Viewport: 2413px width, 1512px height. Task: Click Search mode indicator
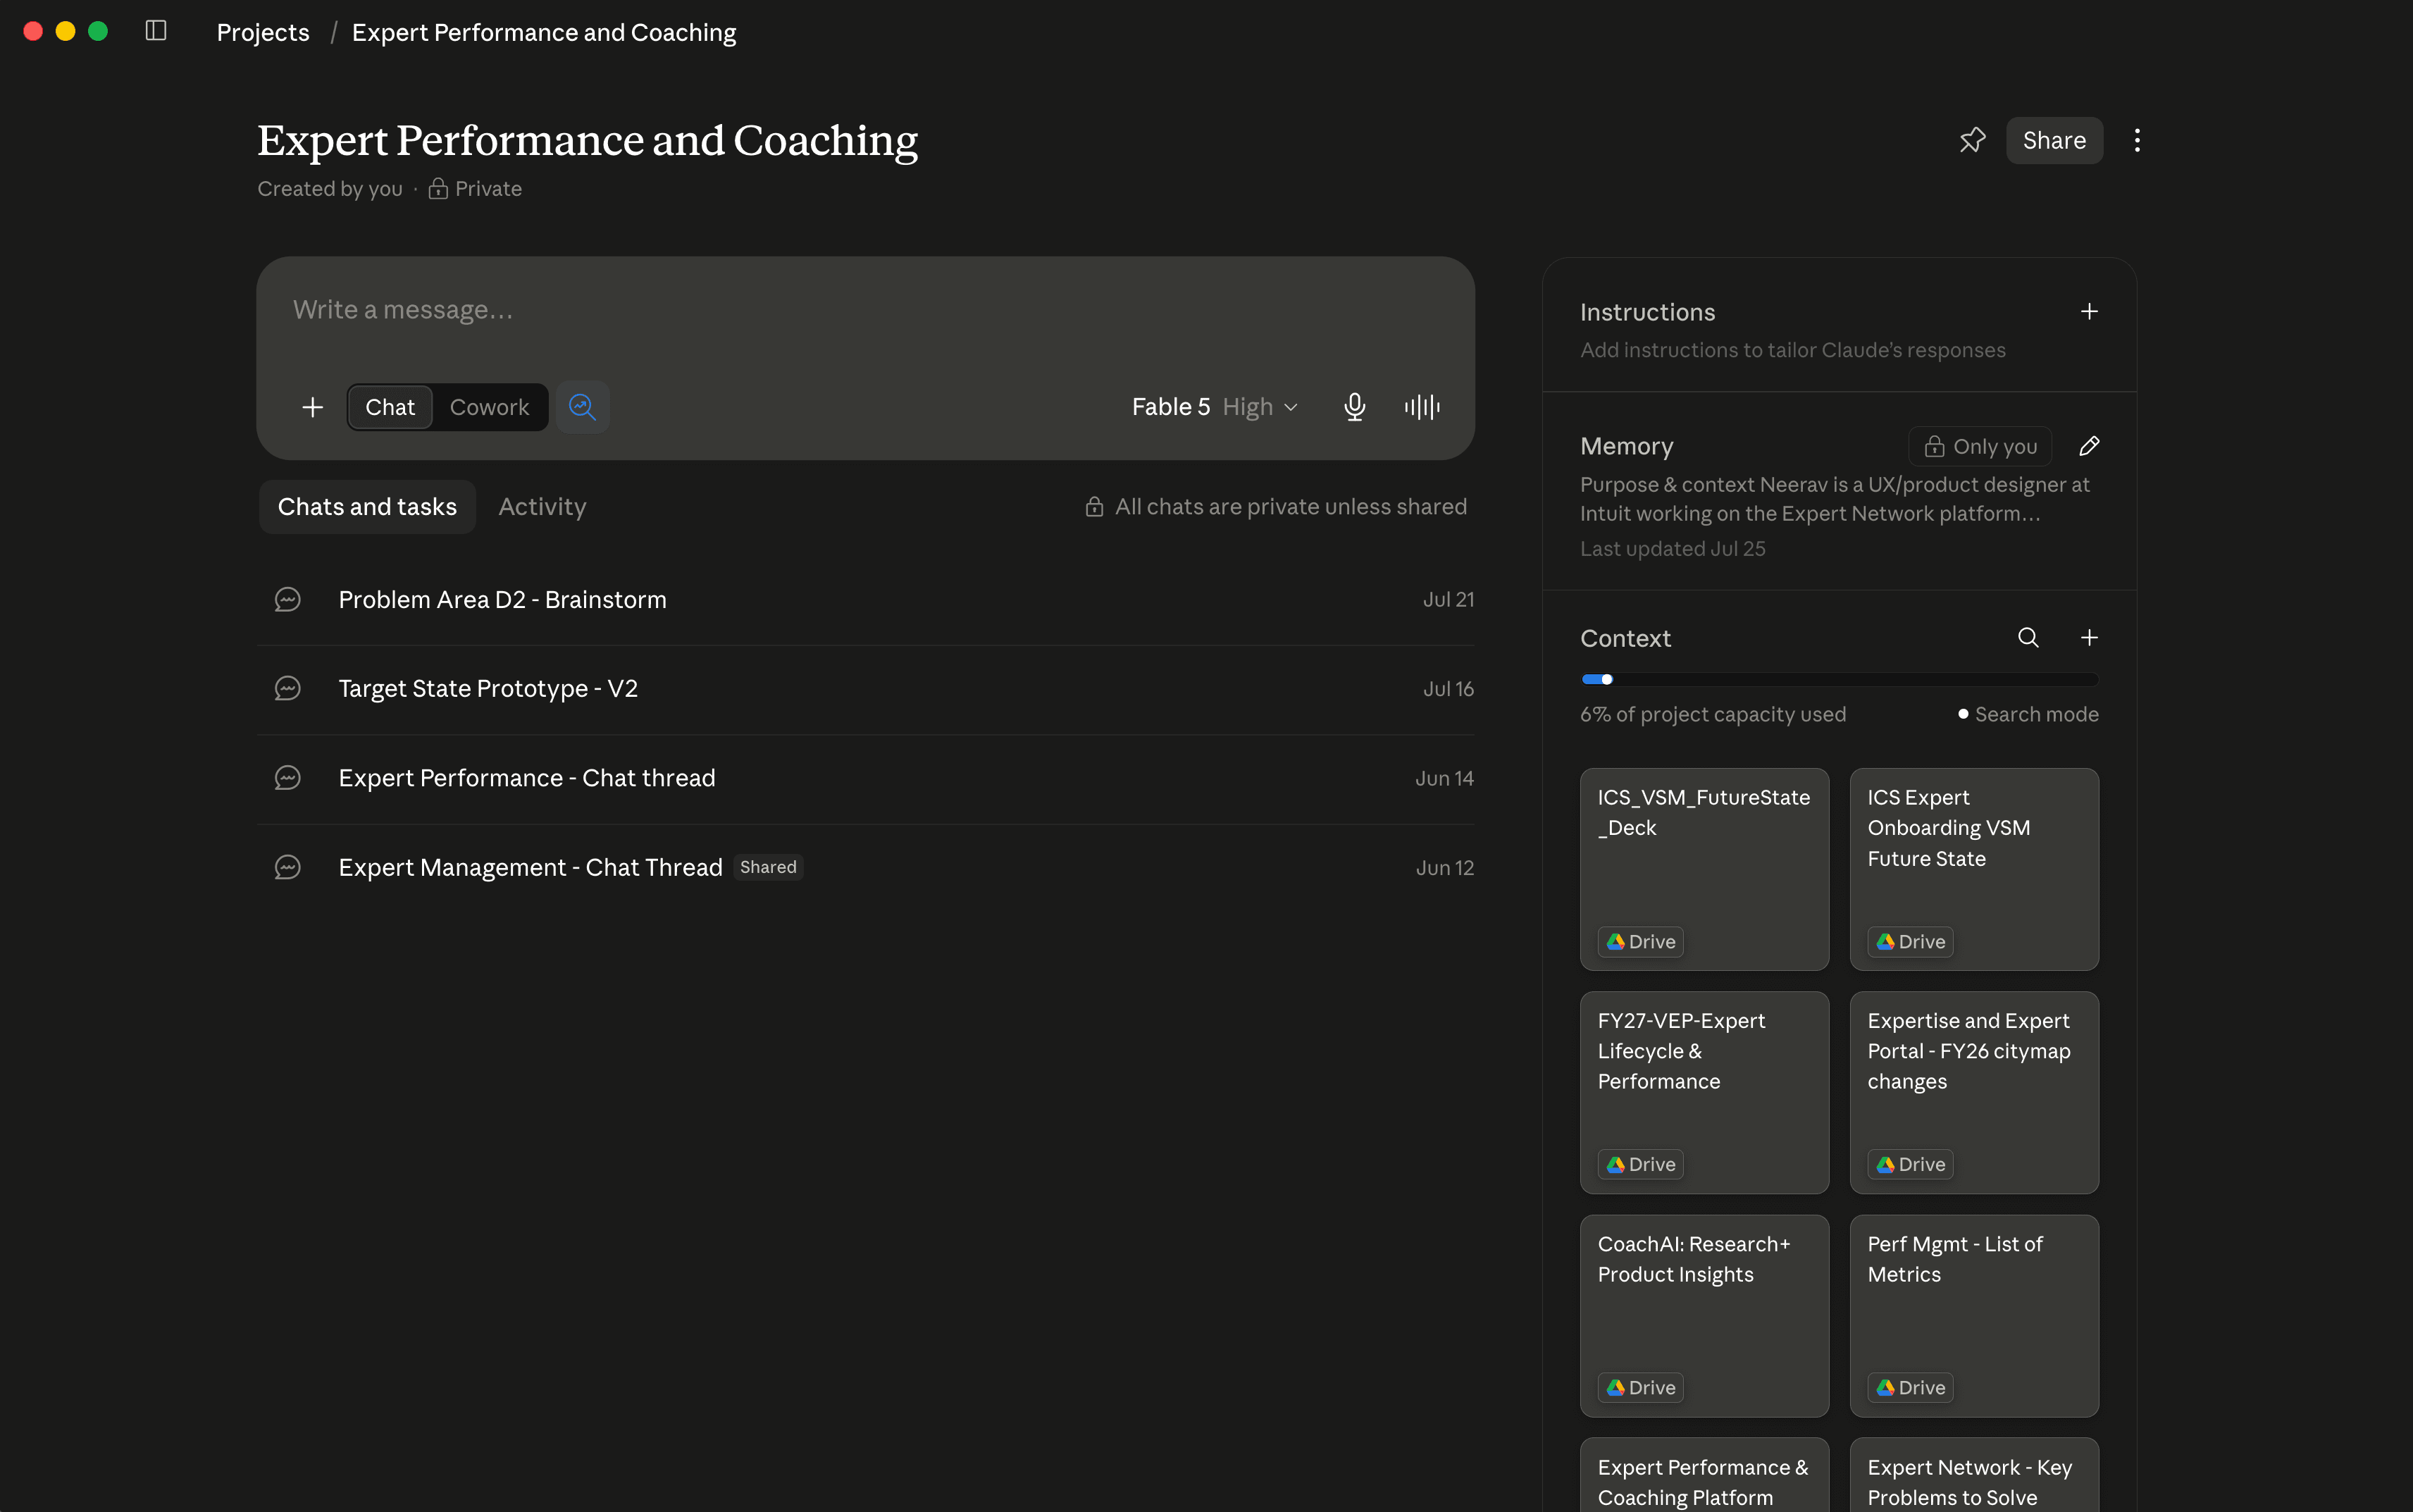pyautogui.click(x=2028, y=714)
